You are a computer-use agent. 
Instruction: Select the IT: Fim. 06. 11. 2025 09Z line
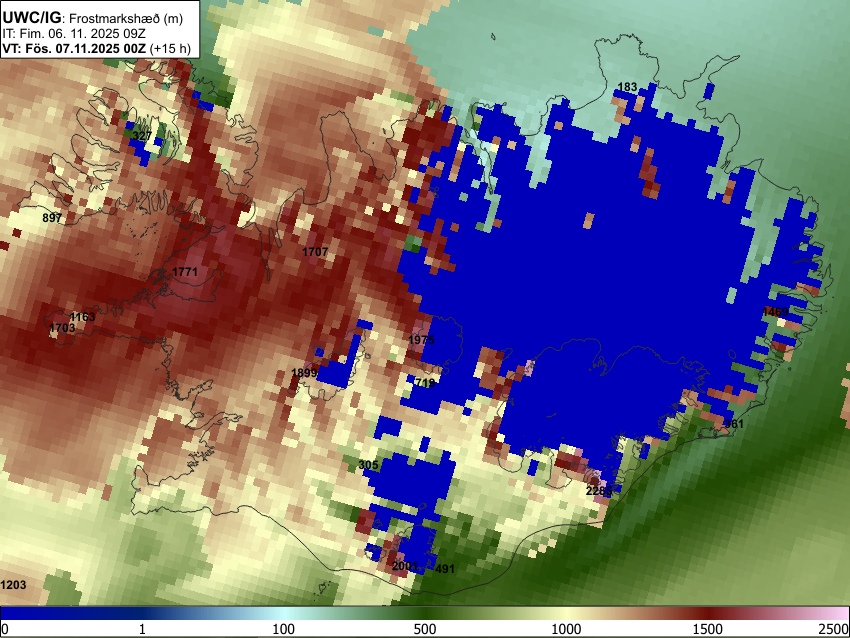point(74,34)
